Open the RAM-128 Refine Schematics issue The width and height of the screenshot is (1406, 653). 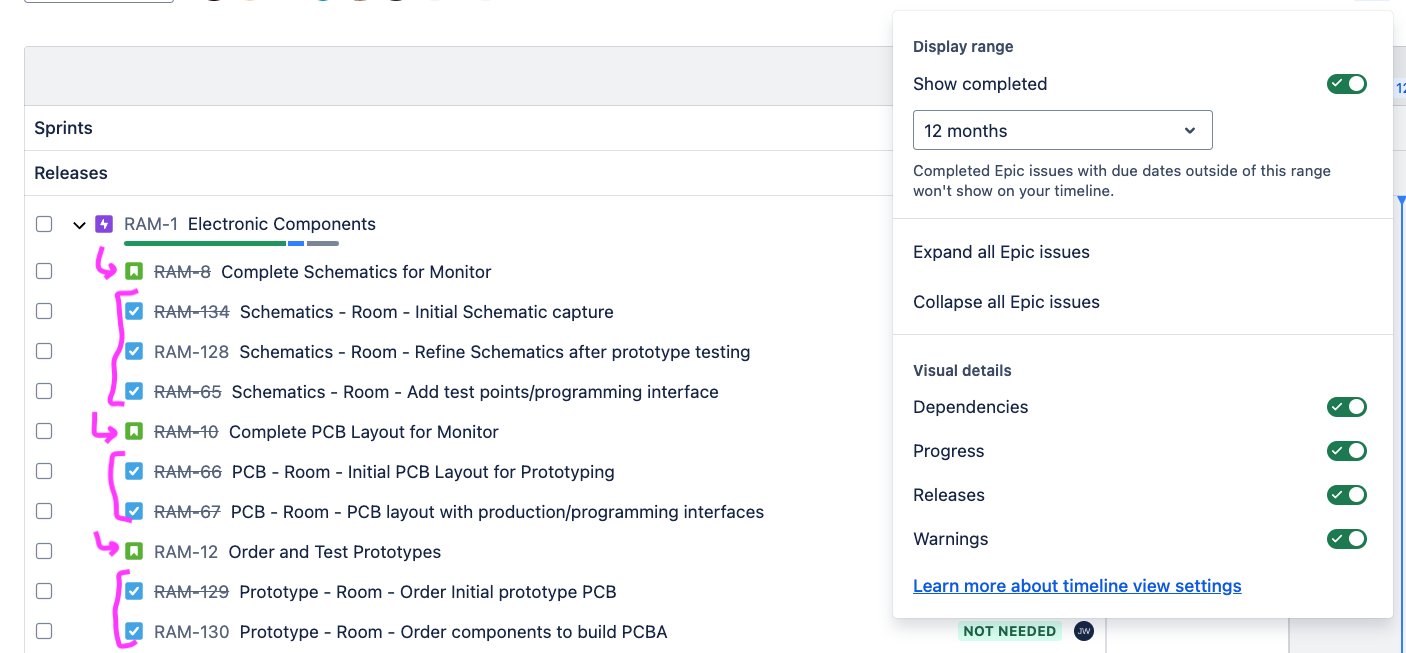click(x=452, y=351)
